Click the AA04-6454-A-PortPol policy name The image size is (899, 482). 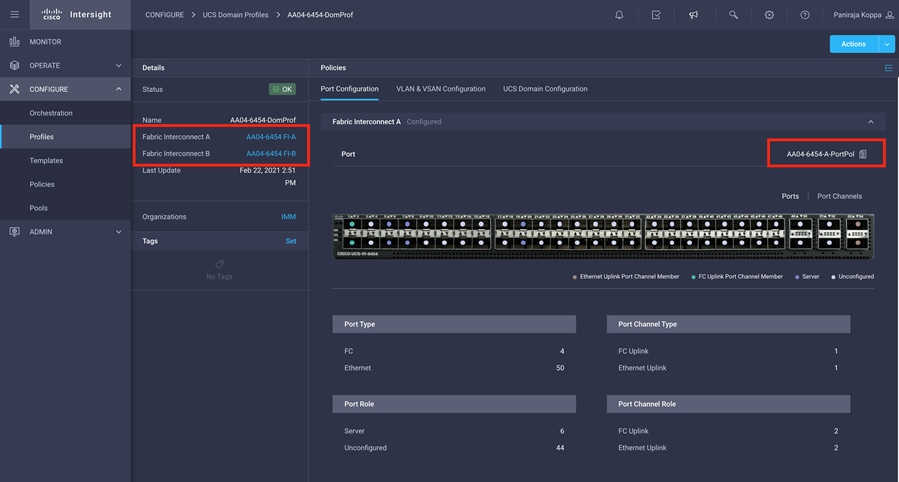(820, 154)
